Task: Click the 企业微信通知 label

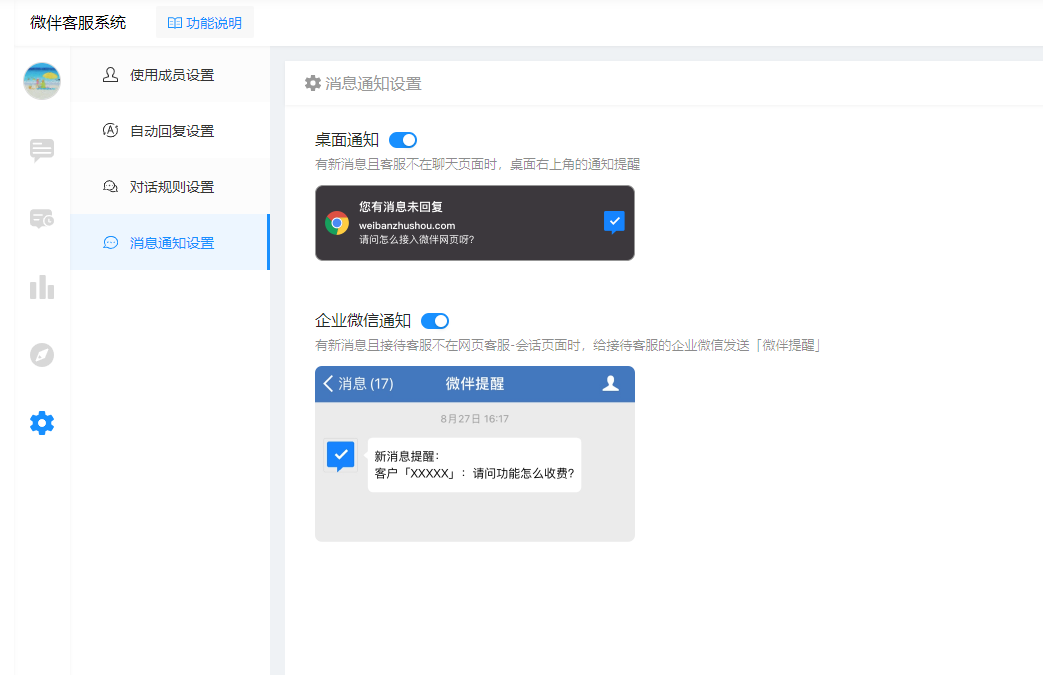Action: (363, 321)
